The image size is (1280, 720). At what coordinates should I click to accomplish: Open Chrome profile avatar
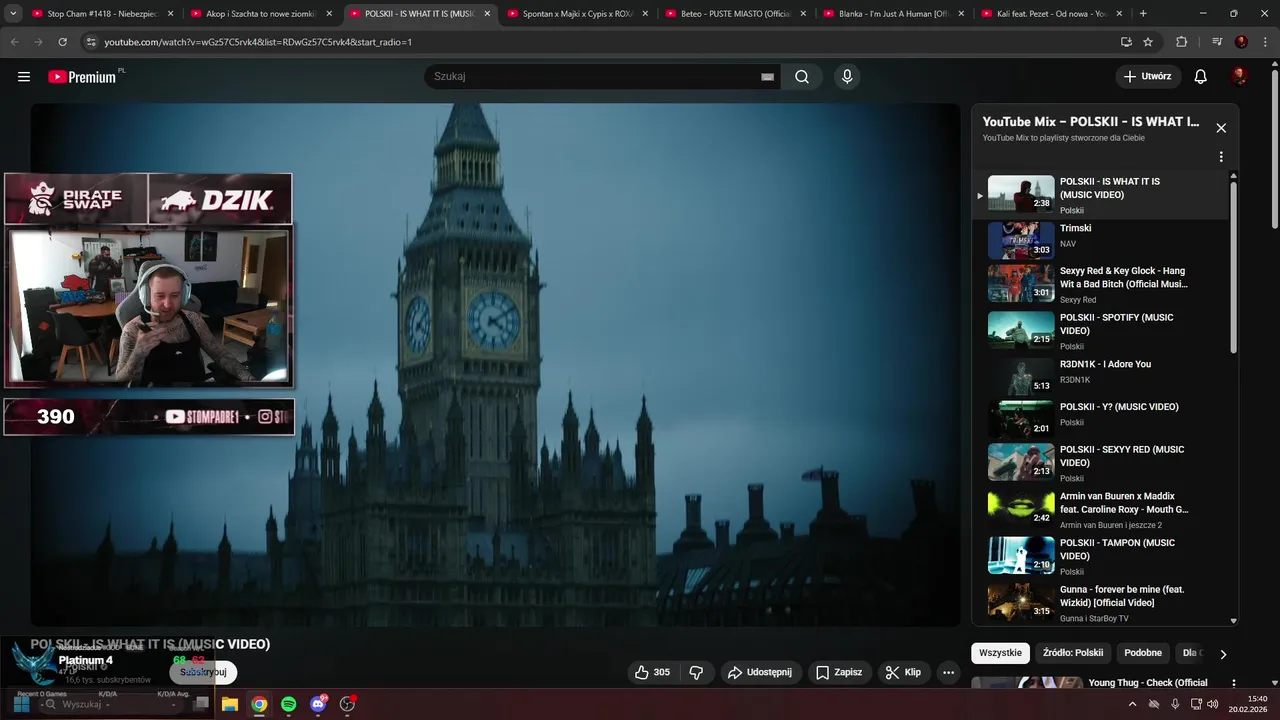click(x=1241, y=42)
